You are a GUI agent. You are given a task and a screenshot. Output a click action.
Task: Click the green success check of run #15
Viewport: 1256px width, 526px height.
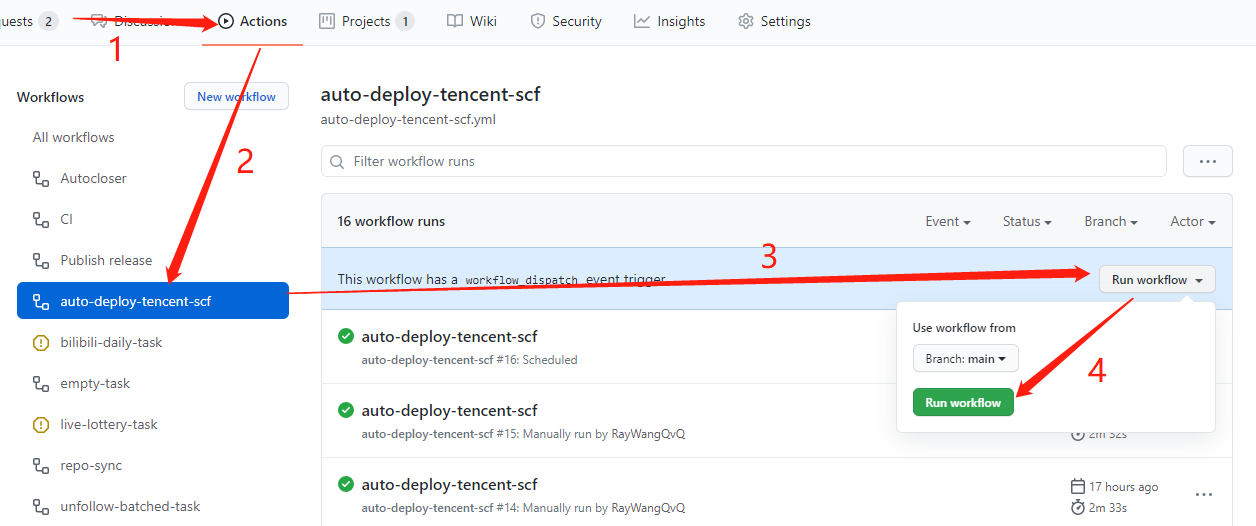[x=346, y=410]
